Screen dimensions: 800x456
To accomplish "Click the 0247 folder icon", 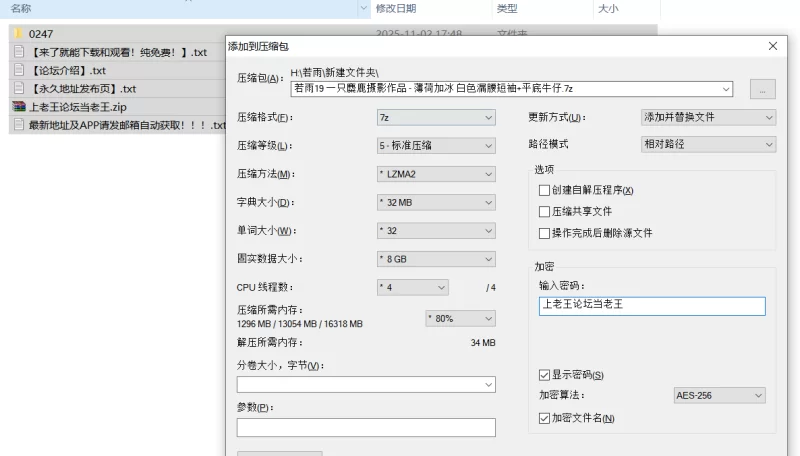I will [18, 34].
